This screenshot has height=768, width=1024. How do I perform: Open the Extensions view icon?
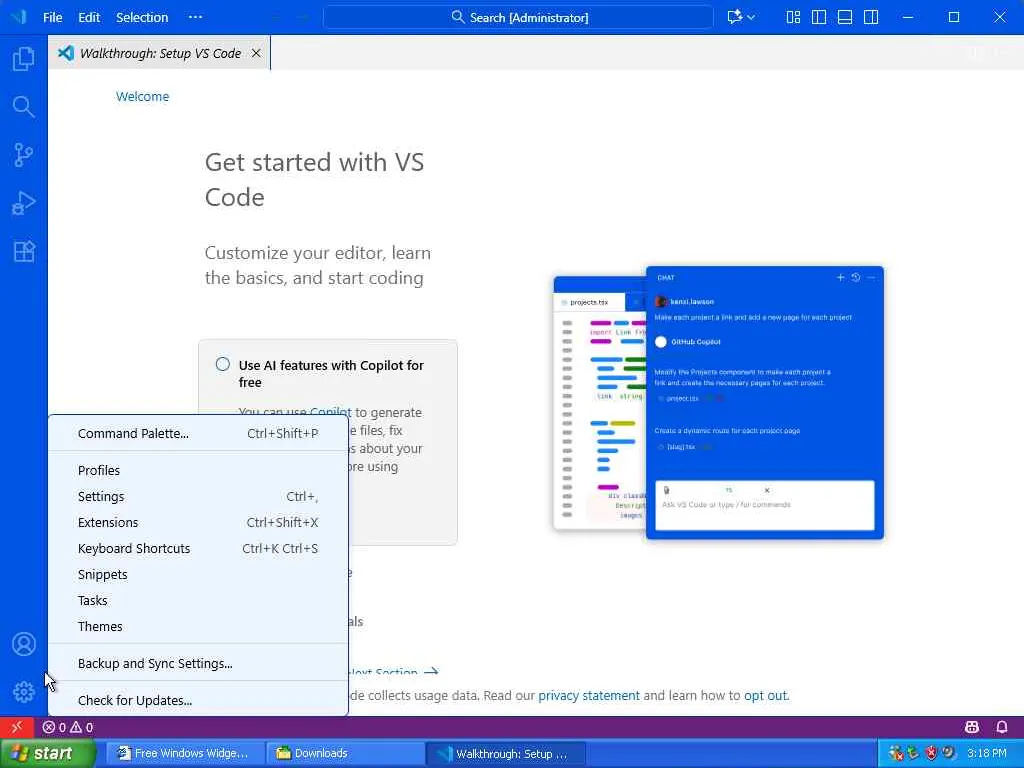tap(24, 251)
